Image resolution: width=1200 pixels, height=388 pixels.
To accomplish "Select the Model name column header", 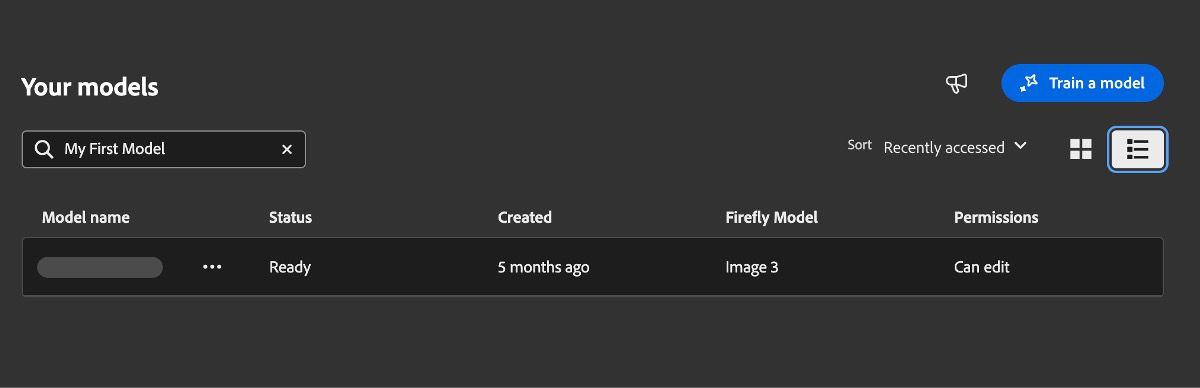I will pos(86,217).
